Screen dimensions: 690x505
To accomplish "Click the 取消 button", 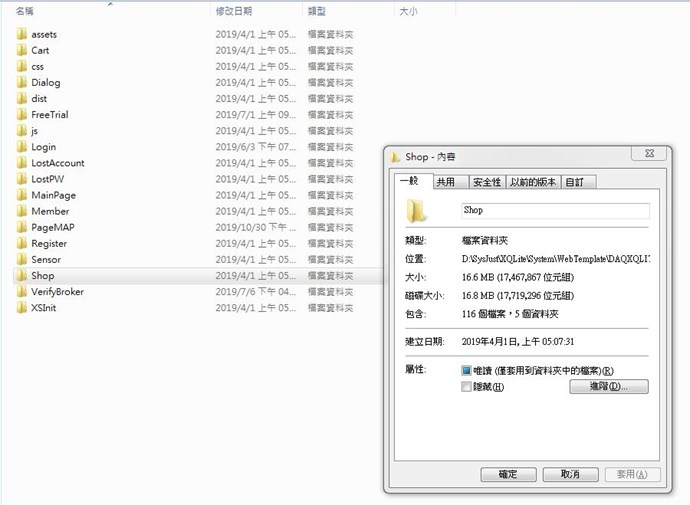I will point(570,474).
